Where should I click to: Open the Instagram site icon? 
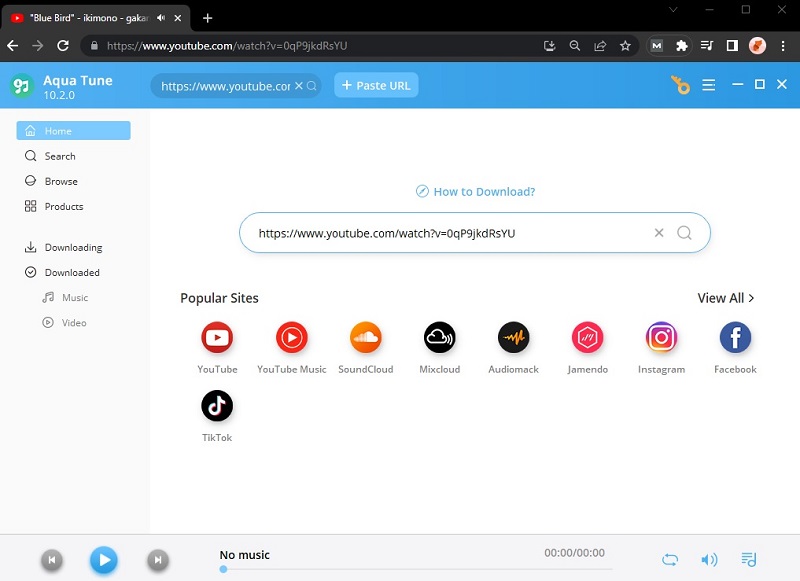[661, 337]
